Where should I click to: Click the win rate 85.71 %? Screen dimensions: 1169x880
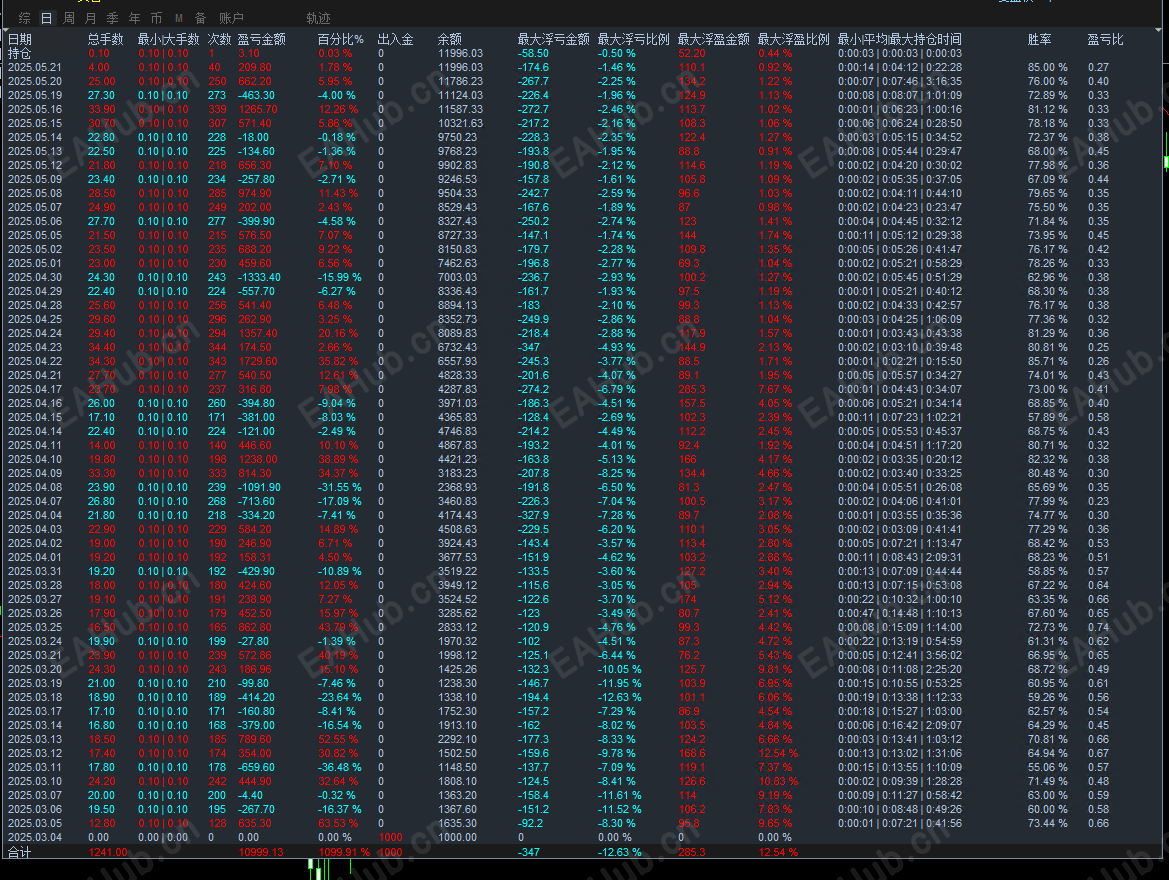pyautogui.click(x=1047, y=362)
